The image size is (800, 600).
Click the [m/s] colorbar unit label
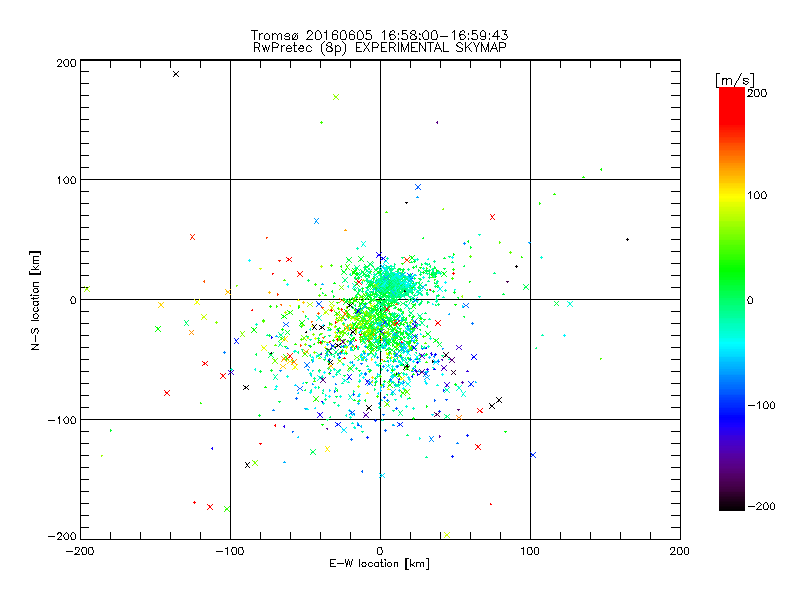pos(734,81)
